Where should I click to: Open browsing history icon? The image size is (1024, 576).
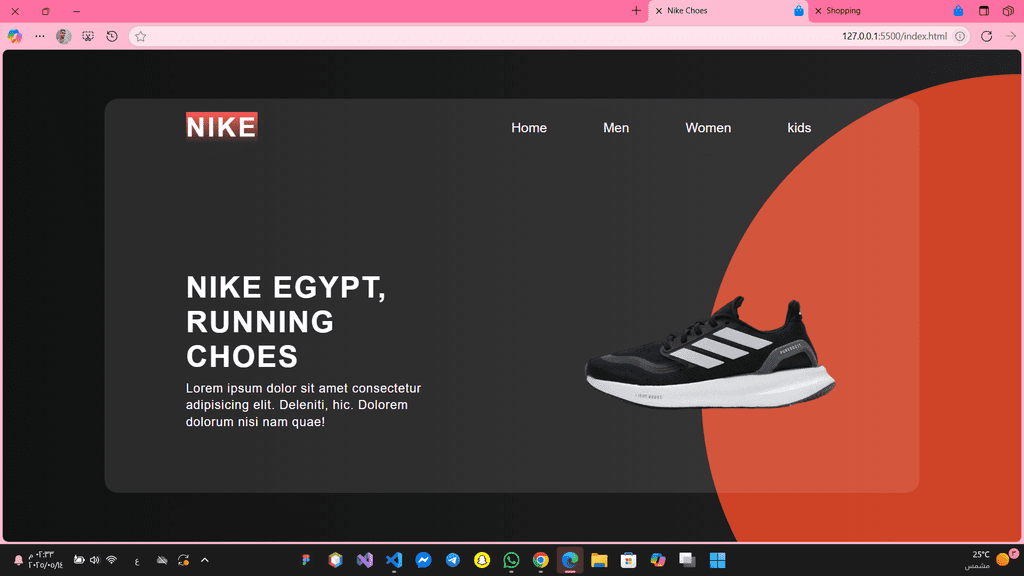tap(112, 37)
